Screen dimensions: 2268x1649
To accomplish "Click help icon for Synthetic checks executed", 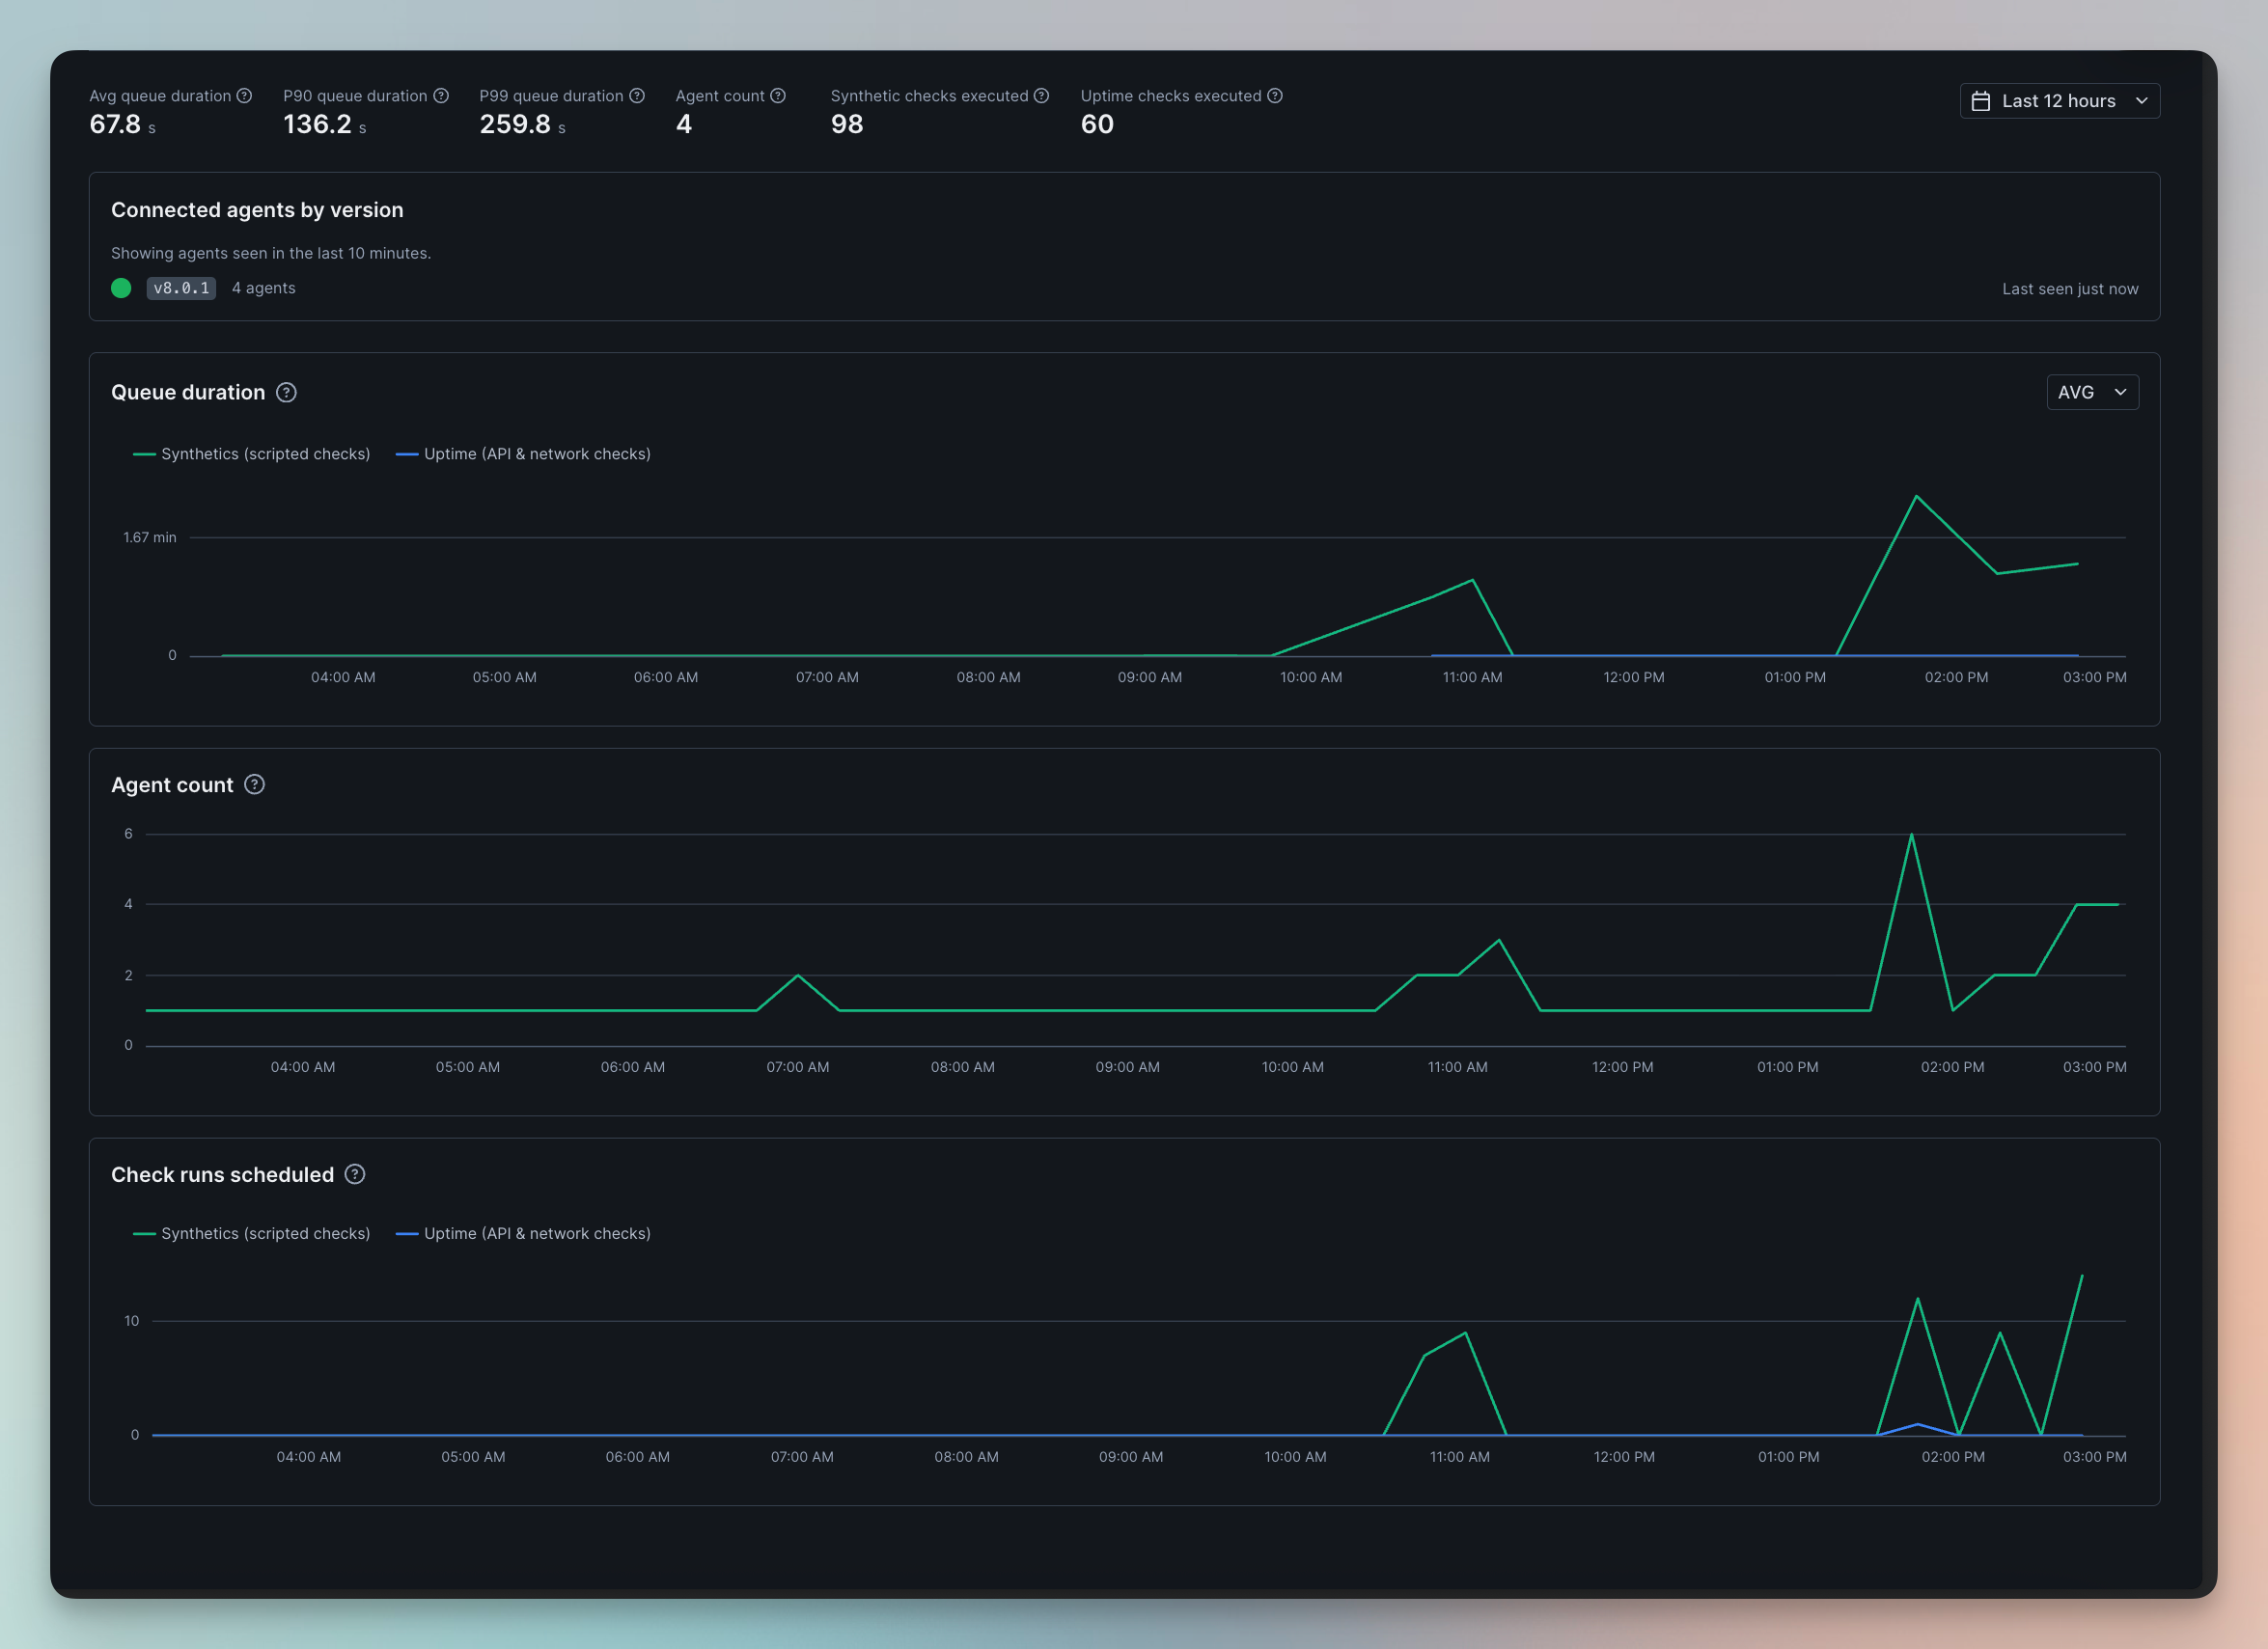I will pyautogui.click(x=1041, y=96).
